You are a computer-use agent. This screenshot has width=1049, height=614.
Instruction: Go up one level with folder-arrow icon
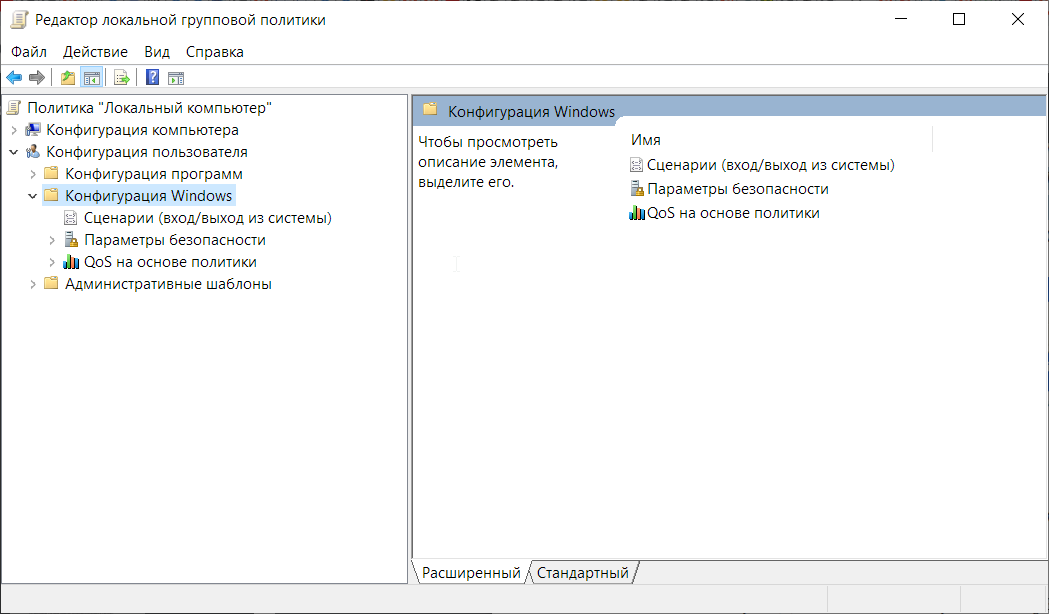coord(68,78)
